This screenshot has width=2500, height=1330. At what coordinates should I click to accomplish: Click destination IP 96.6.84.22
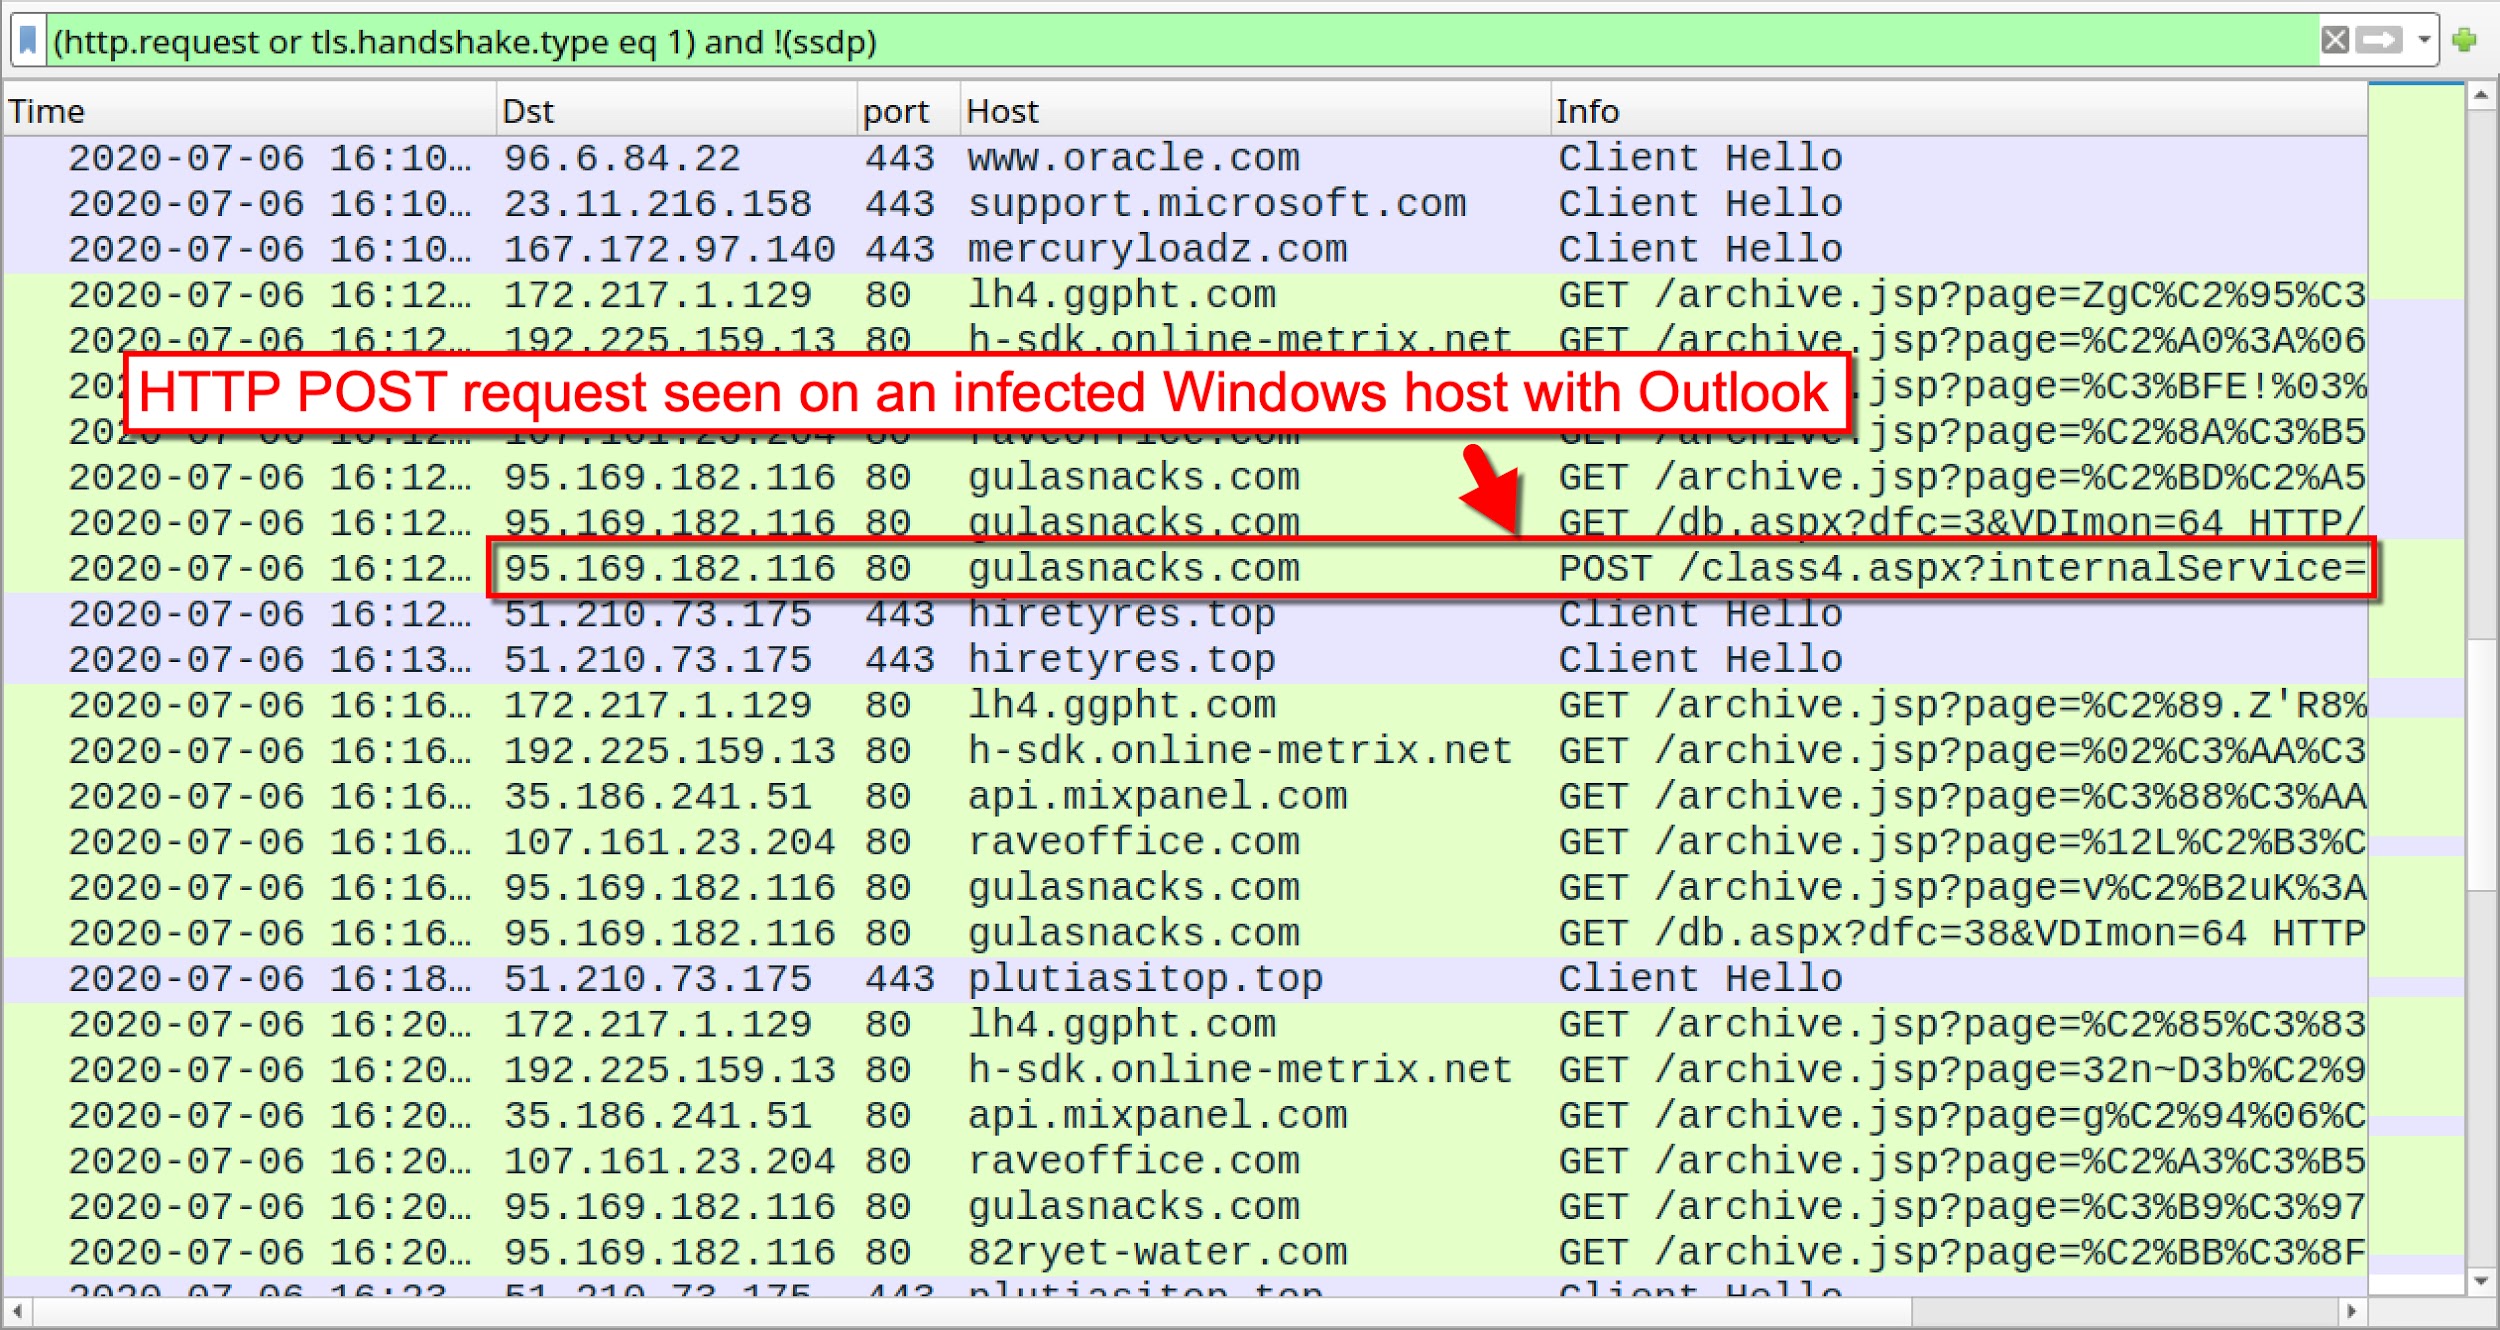coord(622,158)
